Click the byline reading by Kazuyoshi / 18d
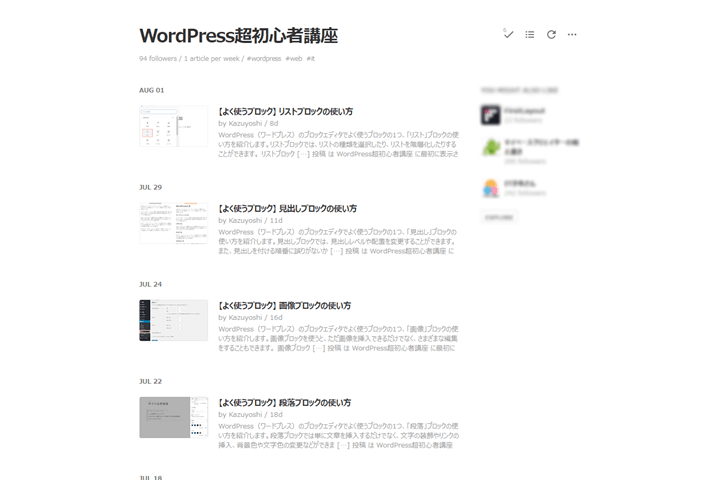This screenshot has height=480, width=720. (250, 414)
